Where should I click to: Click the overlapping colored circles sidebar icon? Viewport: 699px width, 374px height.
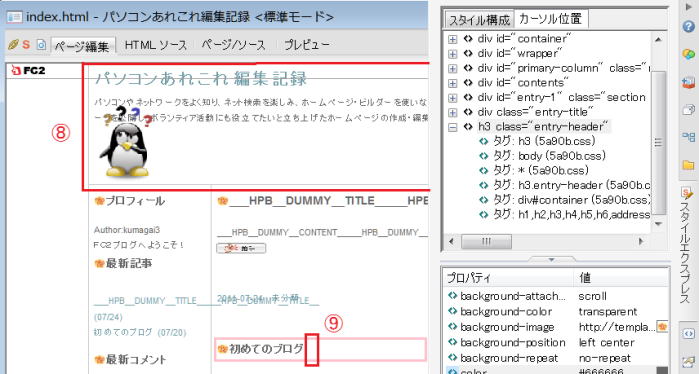click(689, 54)
